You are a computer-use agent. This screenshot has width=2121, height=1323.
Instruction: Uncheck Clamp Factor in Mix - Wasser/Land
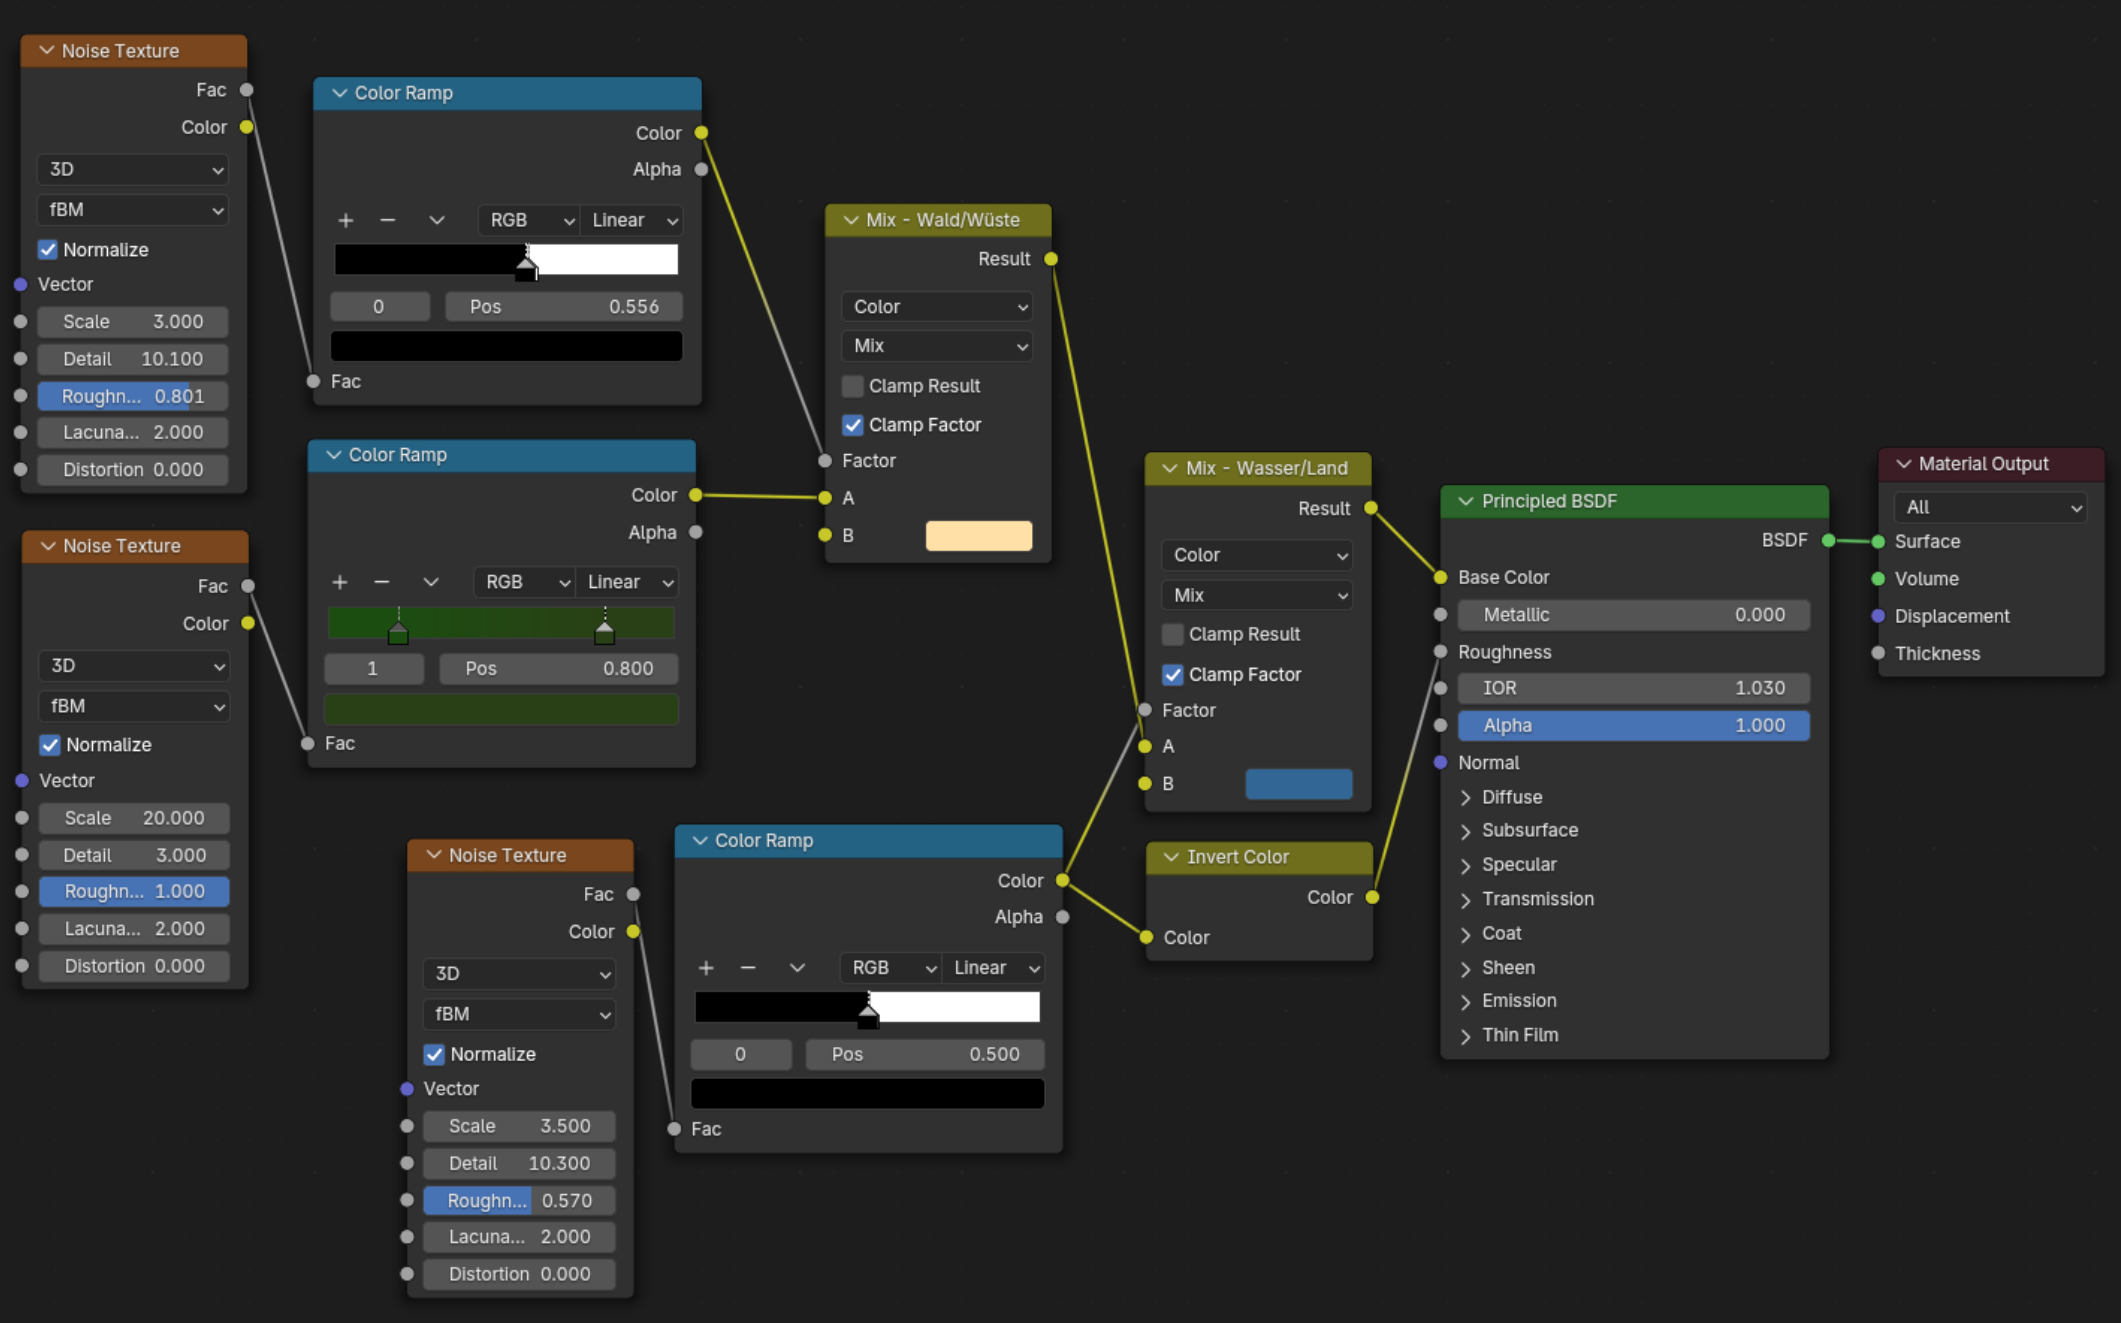coord(1173,675)
